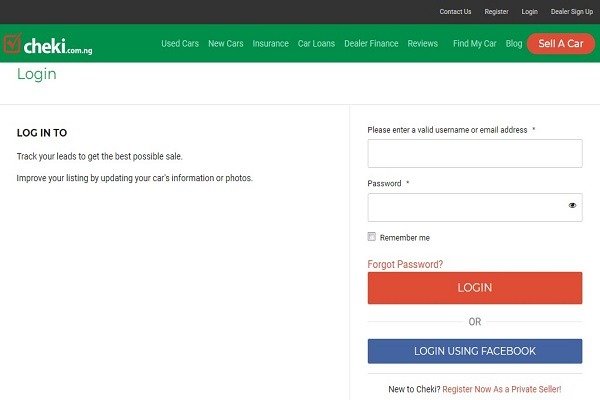This screenshot has height=400, width=600.
Task: Click the LOG IN TO heading text
Action: 42,133
